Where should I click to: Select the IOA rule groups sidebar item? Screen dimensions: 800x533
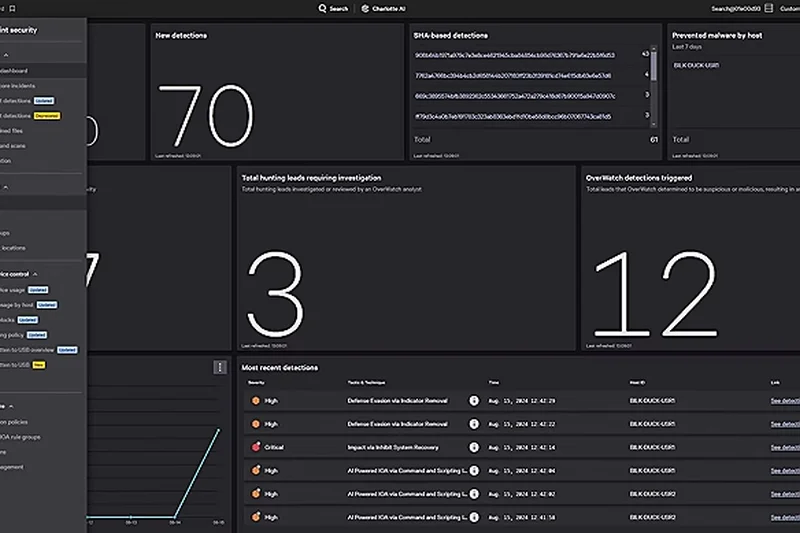(x=20, y=436)
